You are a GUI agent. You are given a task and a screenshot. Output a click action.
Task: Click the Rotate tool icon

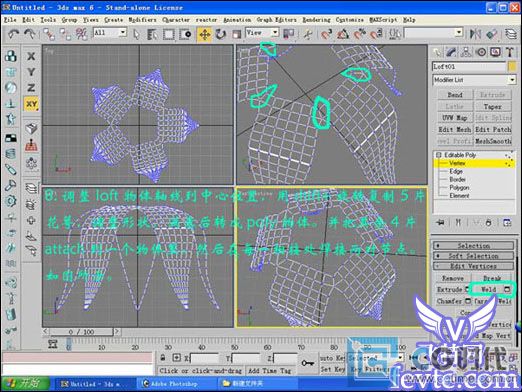220,34
